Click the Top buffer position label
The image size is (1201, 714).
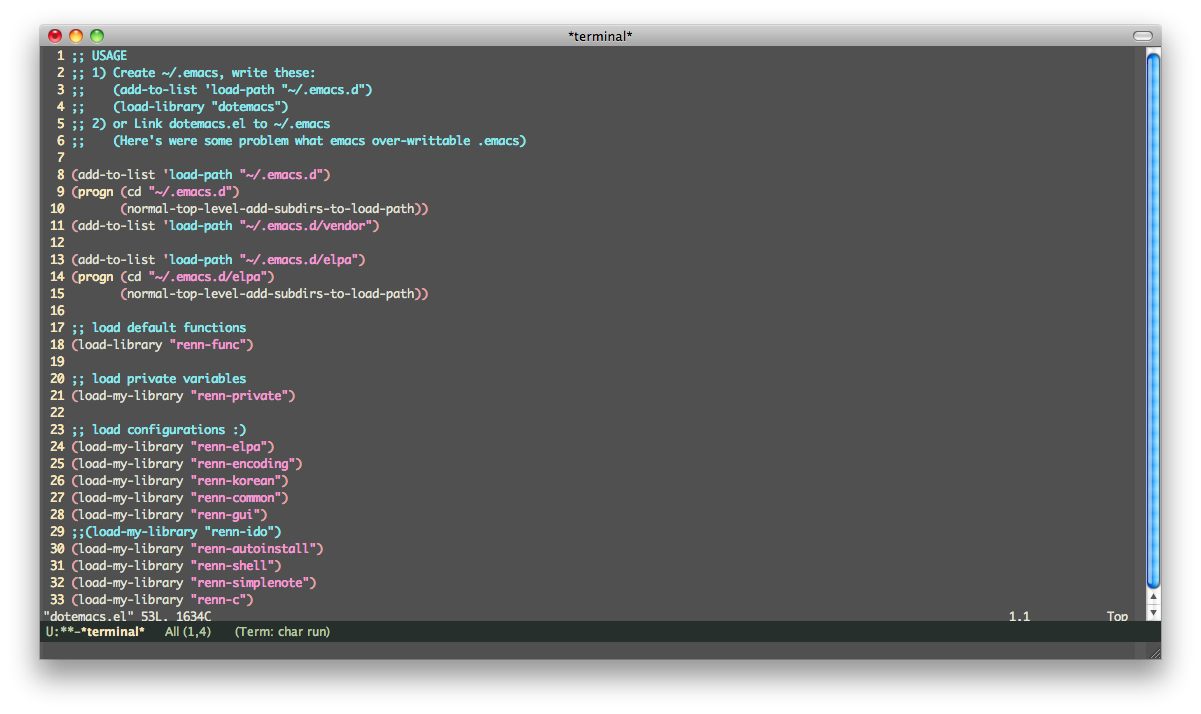1116,616
